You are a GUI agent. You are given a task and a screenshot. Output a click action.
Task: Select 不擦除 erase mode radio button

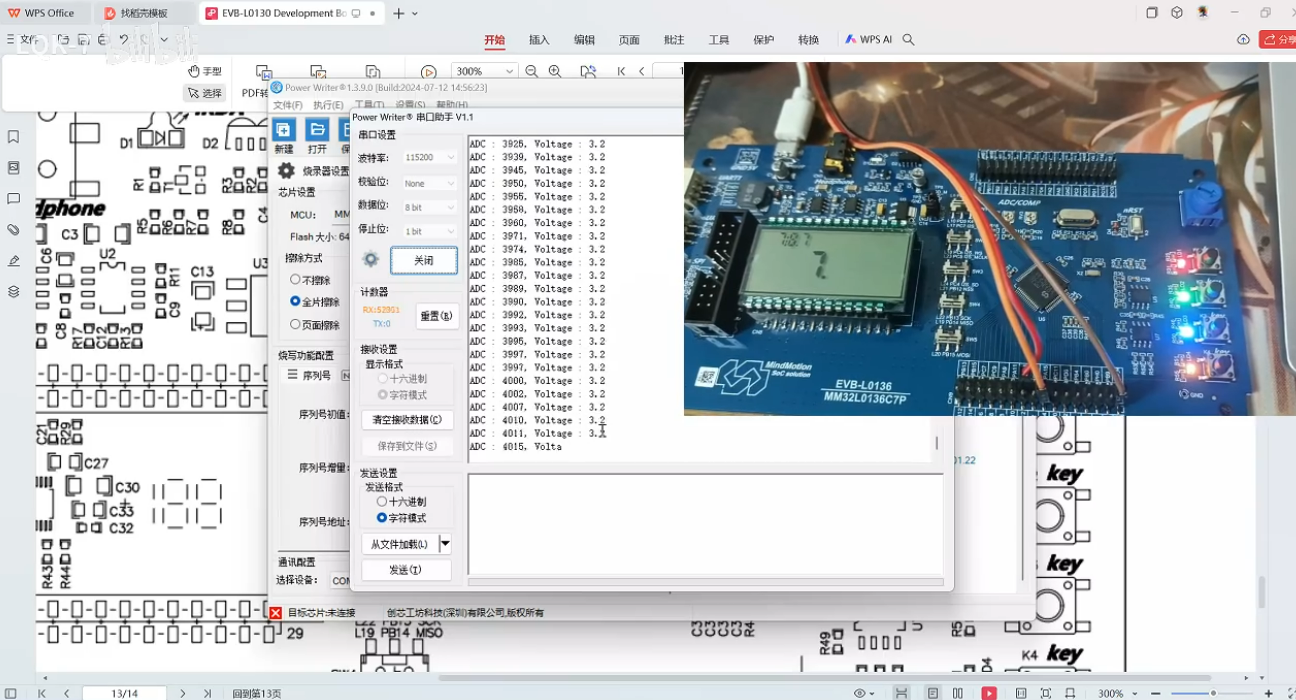(295, 280)
